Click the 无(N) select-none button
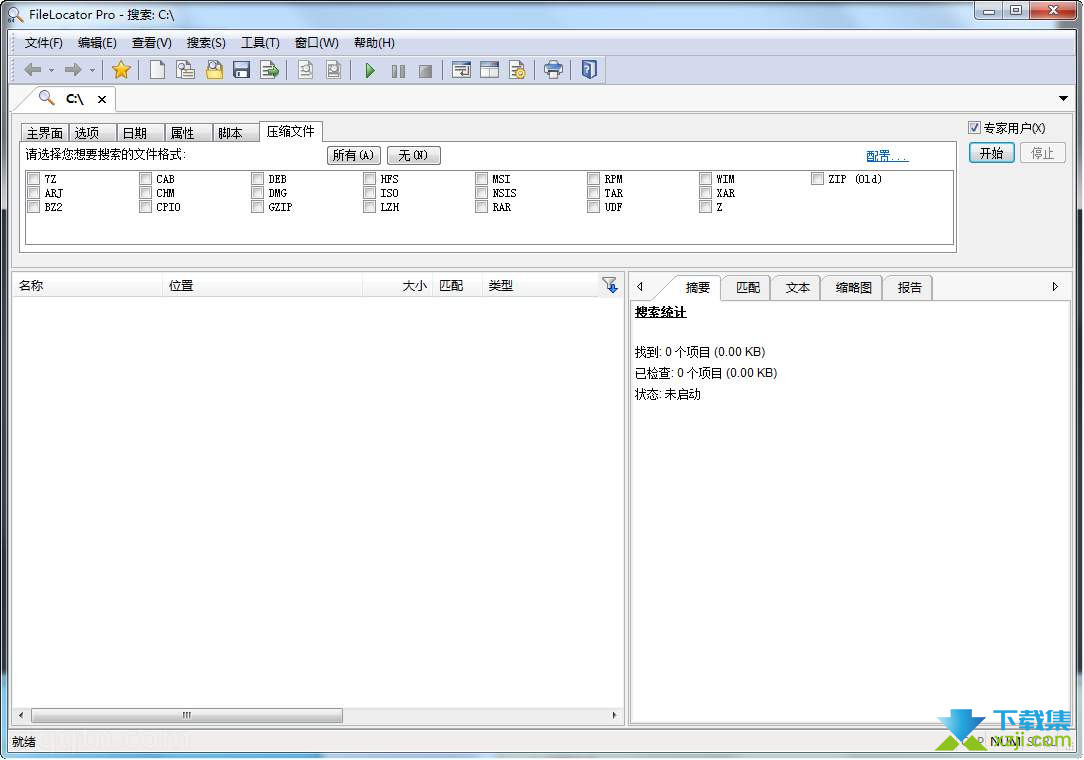 (x=413, y=156)
